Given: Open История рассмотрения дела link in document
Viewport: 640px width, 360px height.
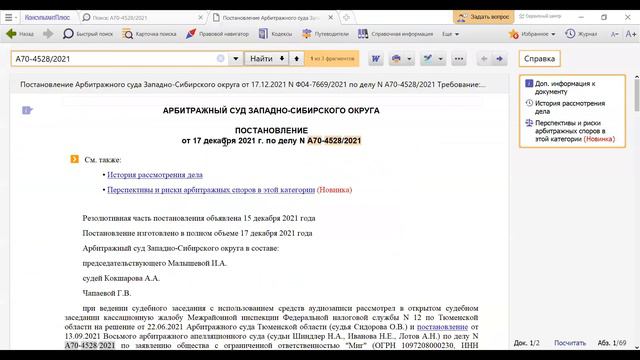Looking at the screenshot, I should click(x=155, y=175).
